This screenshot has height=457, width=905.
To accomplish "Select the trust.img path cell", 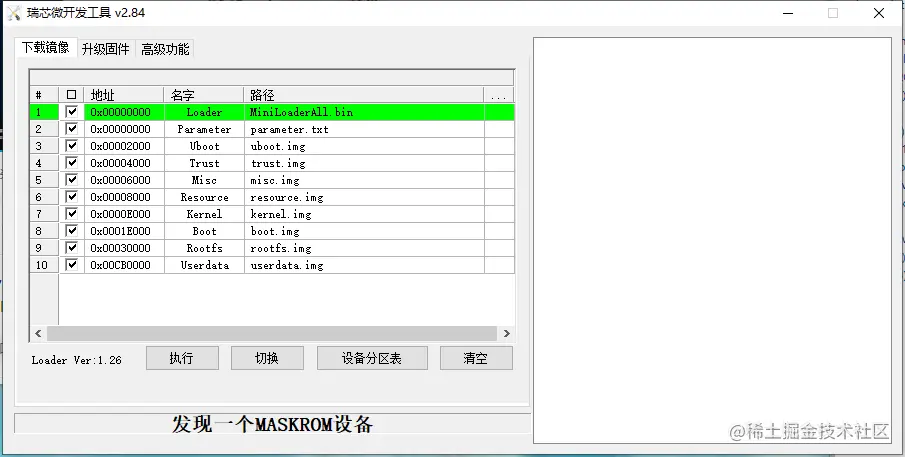I will pos(364,163).
